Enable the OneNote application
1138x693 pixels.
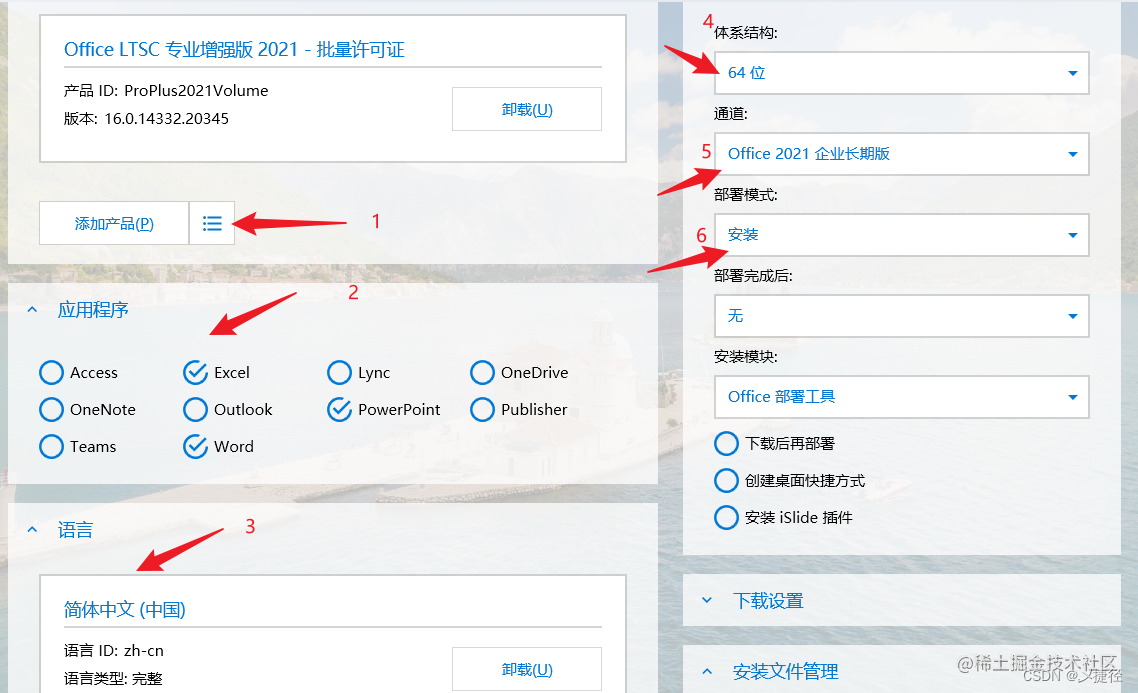52,409
